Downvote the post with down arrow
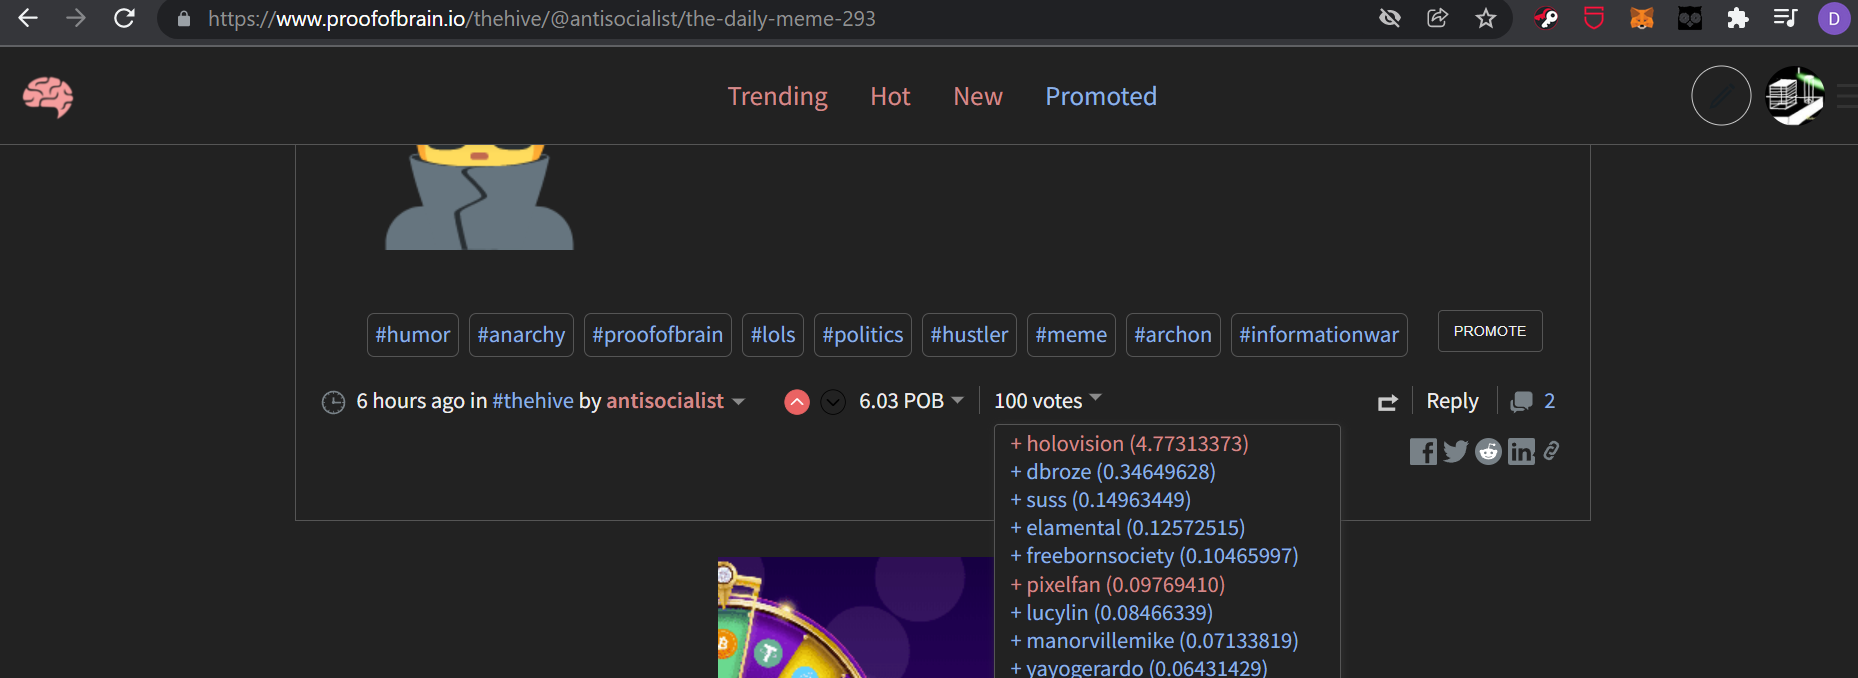The width and height of the screenshot is (1858, 678). click(833, 402)
